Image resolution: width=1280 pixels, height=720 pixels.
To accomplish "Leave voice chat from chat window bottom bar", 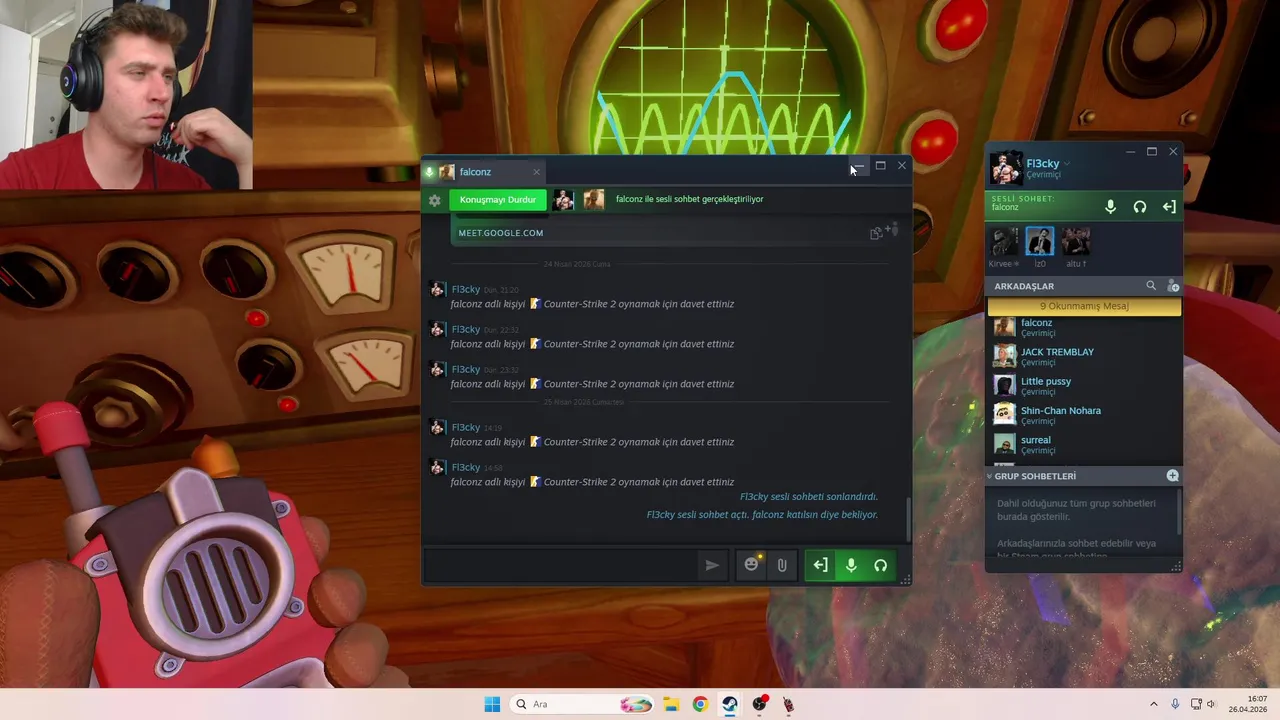I will point(820,565).
